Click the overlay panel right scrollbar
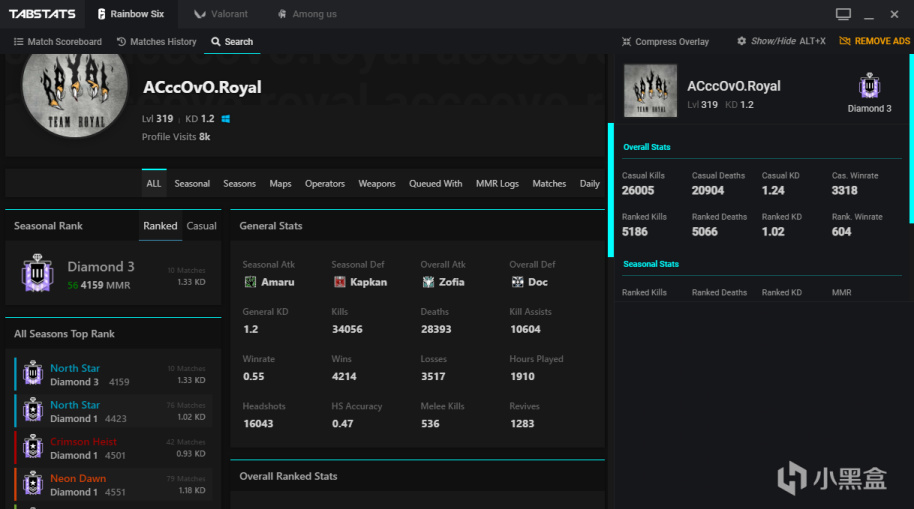This screenshot has height=509, width=914. click(911, 139)
